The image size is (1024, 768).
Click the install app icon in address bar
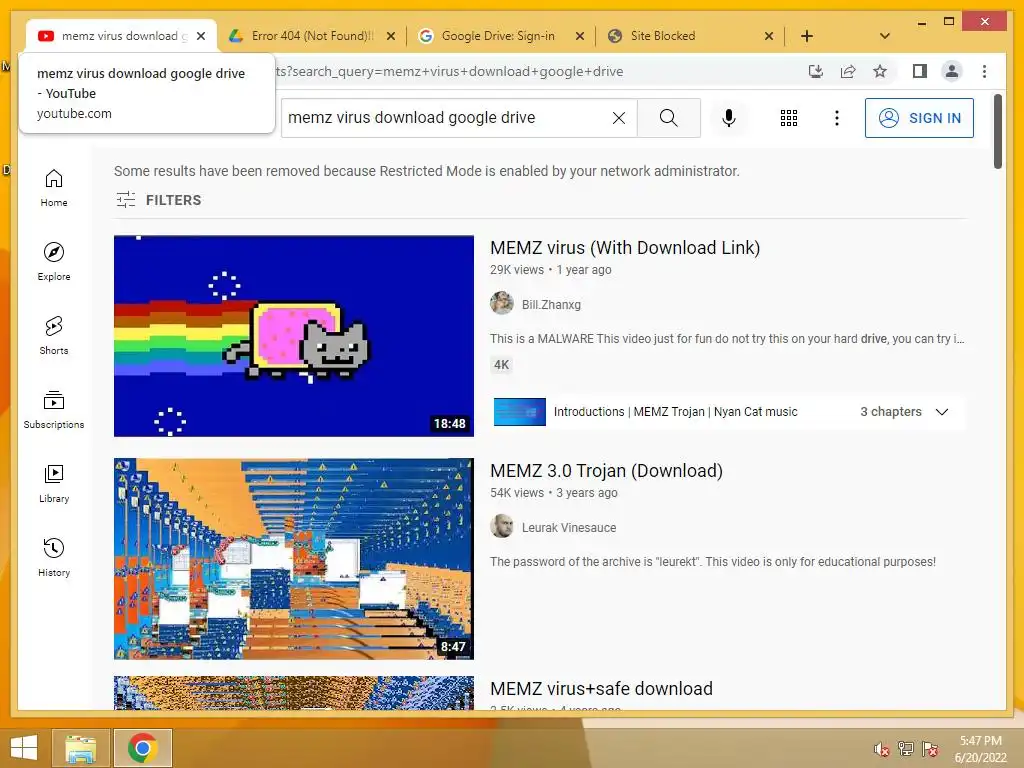tap(815, 71)
